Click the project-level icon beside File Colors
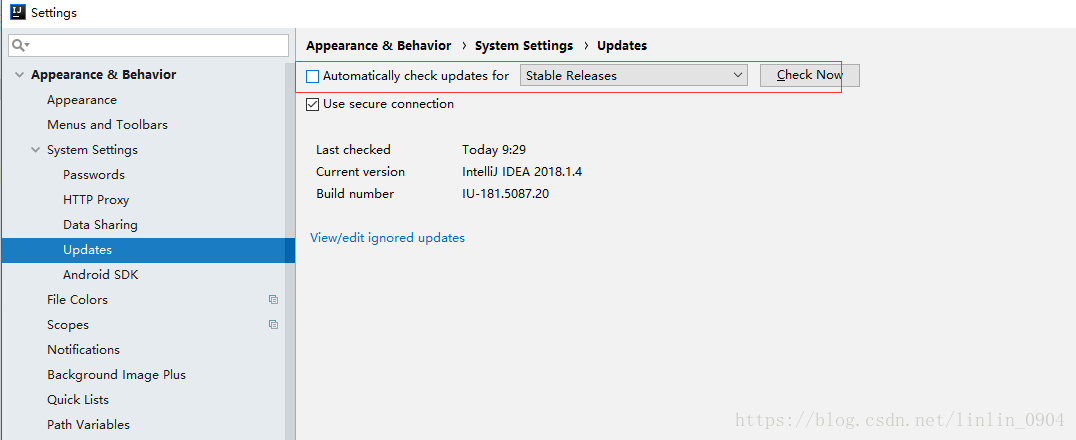Image resolution: width=1076 pixels, height=440 pixels. (273, 299)
